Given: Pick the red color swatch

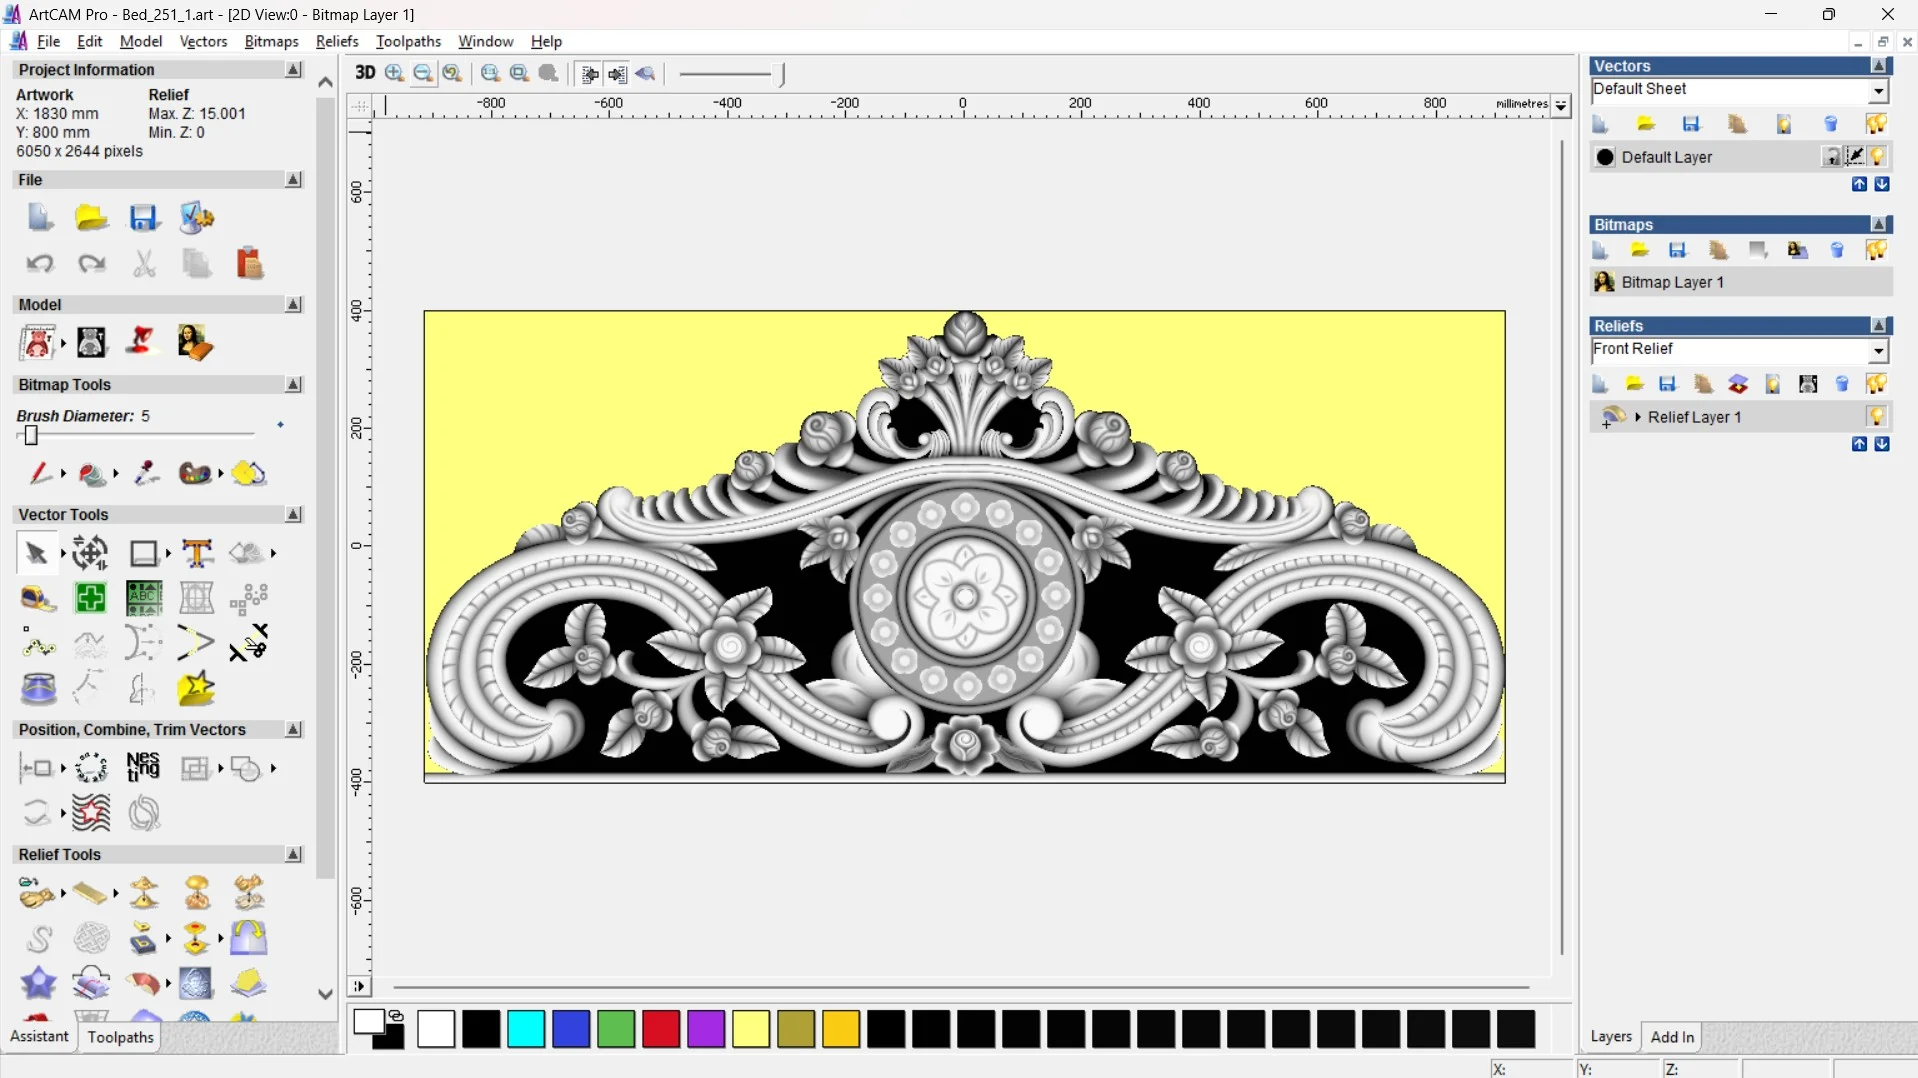Looking at the screenshot, I should click(x=661, y=1029).
